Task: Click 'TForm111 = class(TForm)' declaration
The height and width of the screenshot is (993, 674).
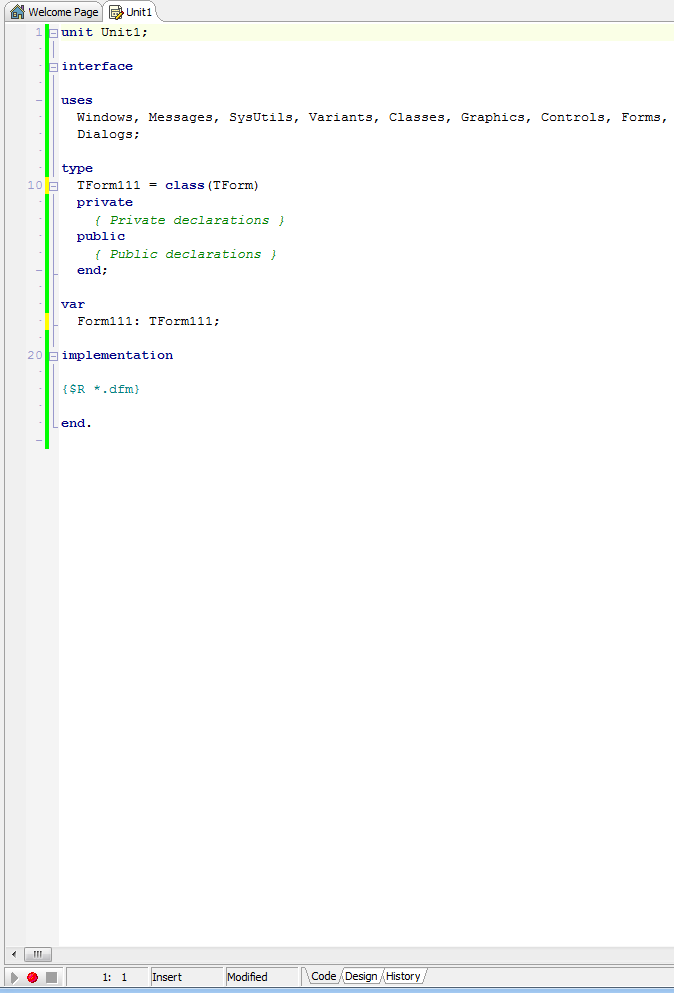Action: click(168, 186)
